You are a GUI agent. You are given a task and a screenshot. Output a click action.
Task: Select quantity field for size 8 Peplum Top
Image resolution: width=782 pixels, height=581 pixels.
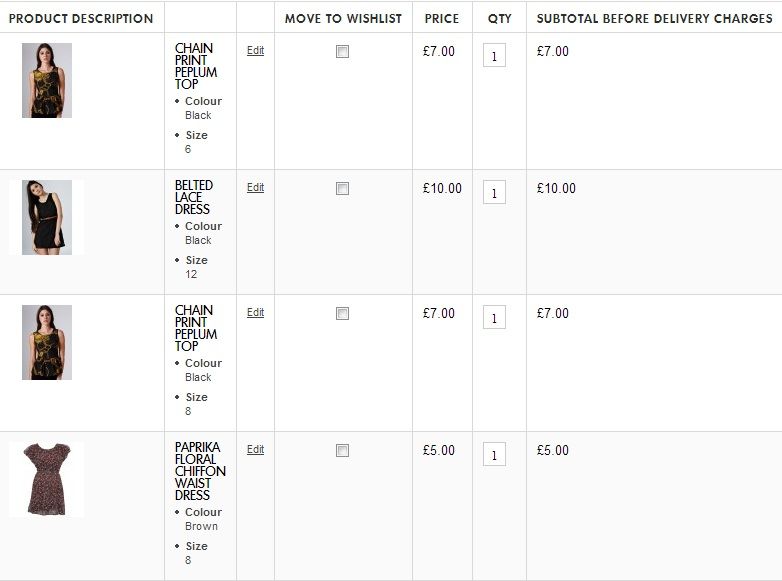click(x=494, y=318)
